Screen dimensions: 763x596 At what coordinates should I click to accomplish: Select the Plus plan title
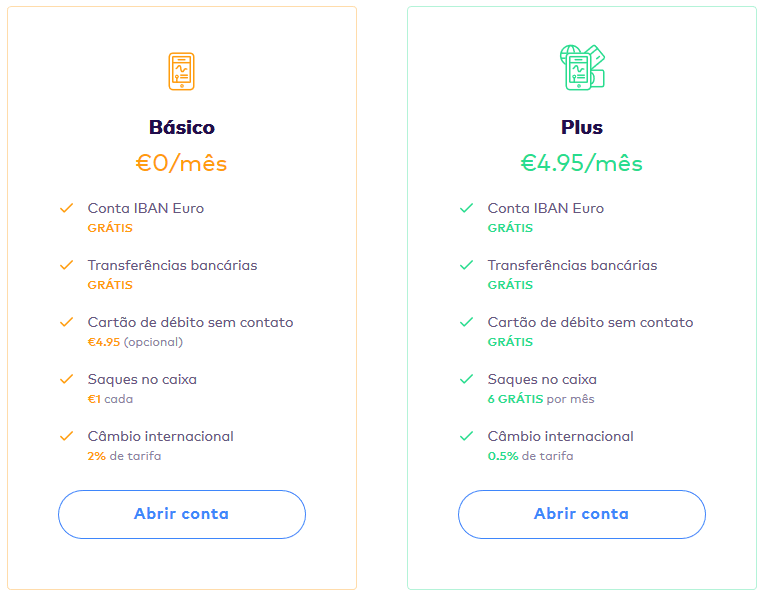coord(582,127)
